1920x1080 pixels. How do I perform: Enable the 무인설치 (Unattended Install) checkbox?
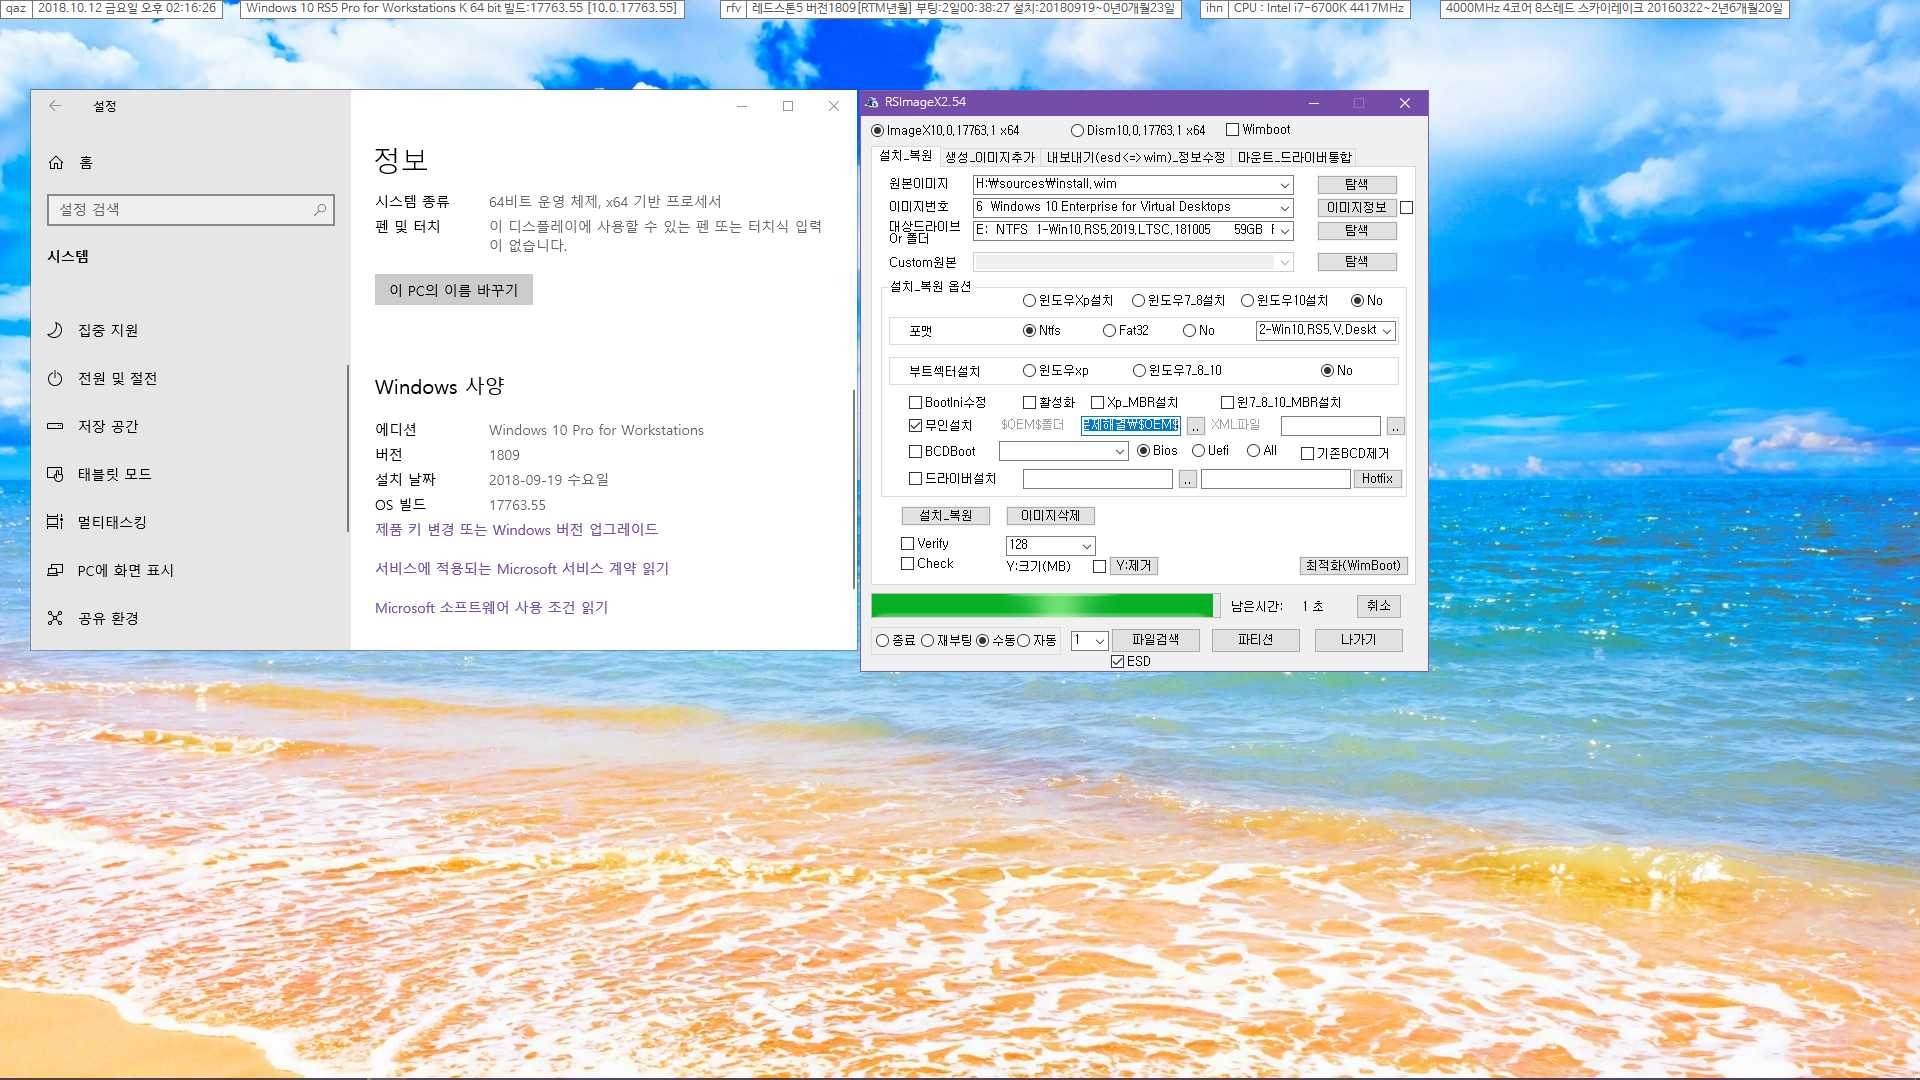913,425
